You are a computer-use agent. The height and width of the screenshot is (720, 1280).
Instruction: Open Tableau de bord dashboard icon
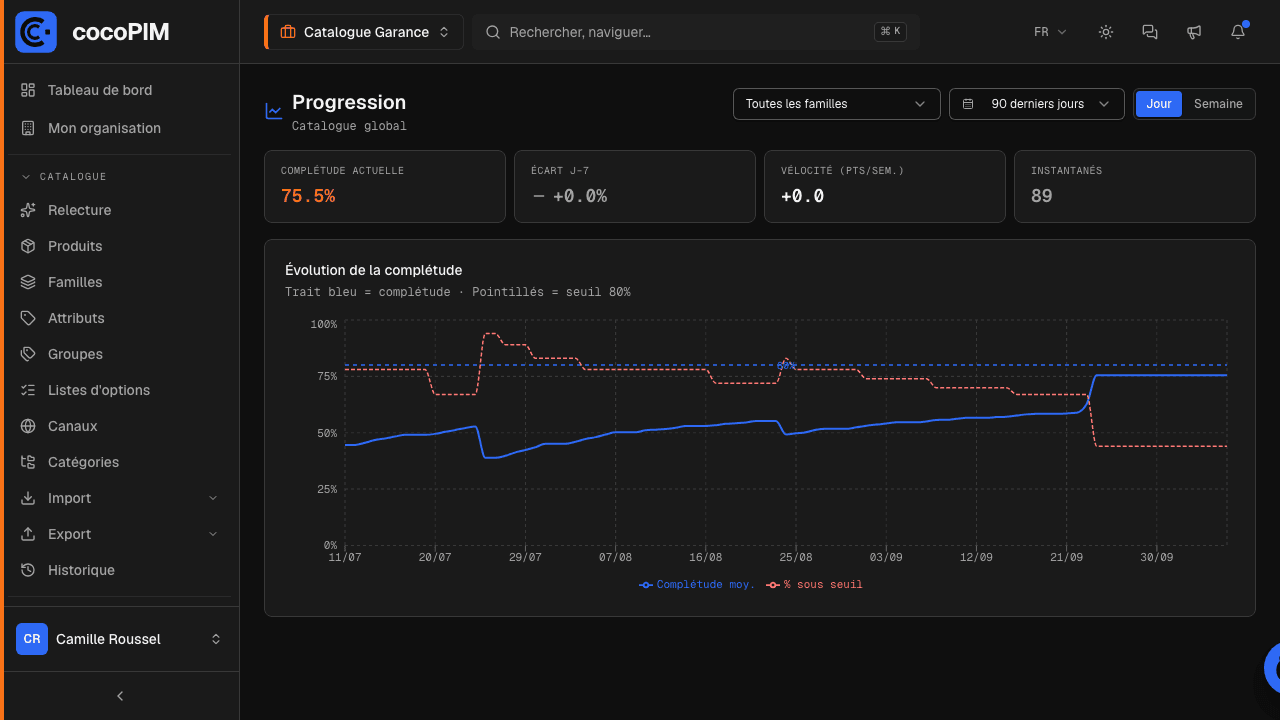pyautogui.click(x=28, y=90)
